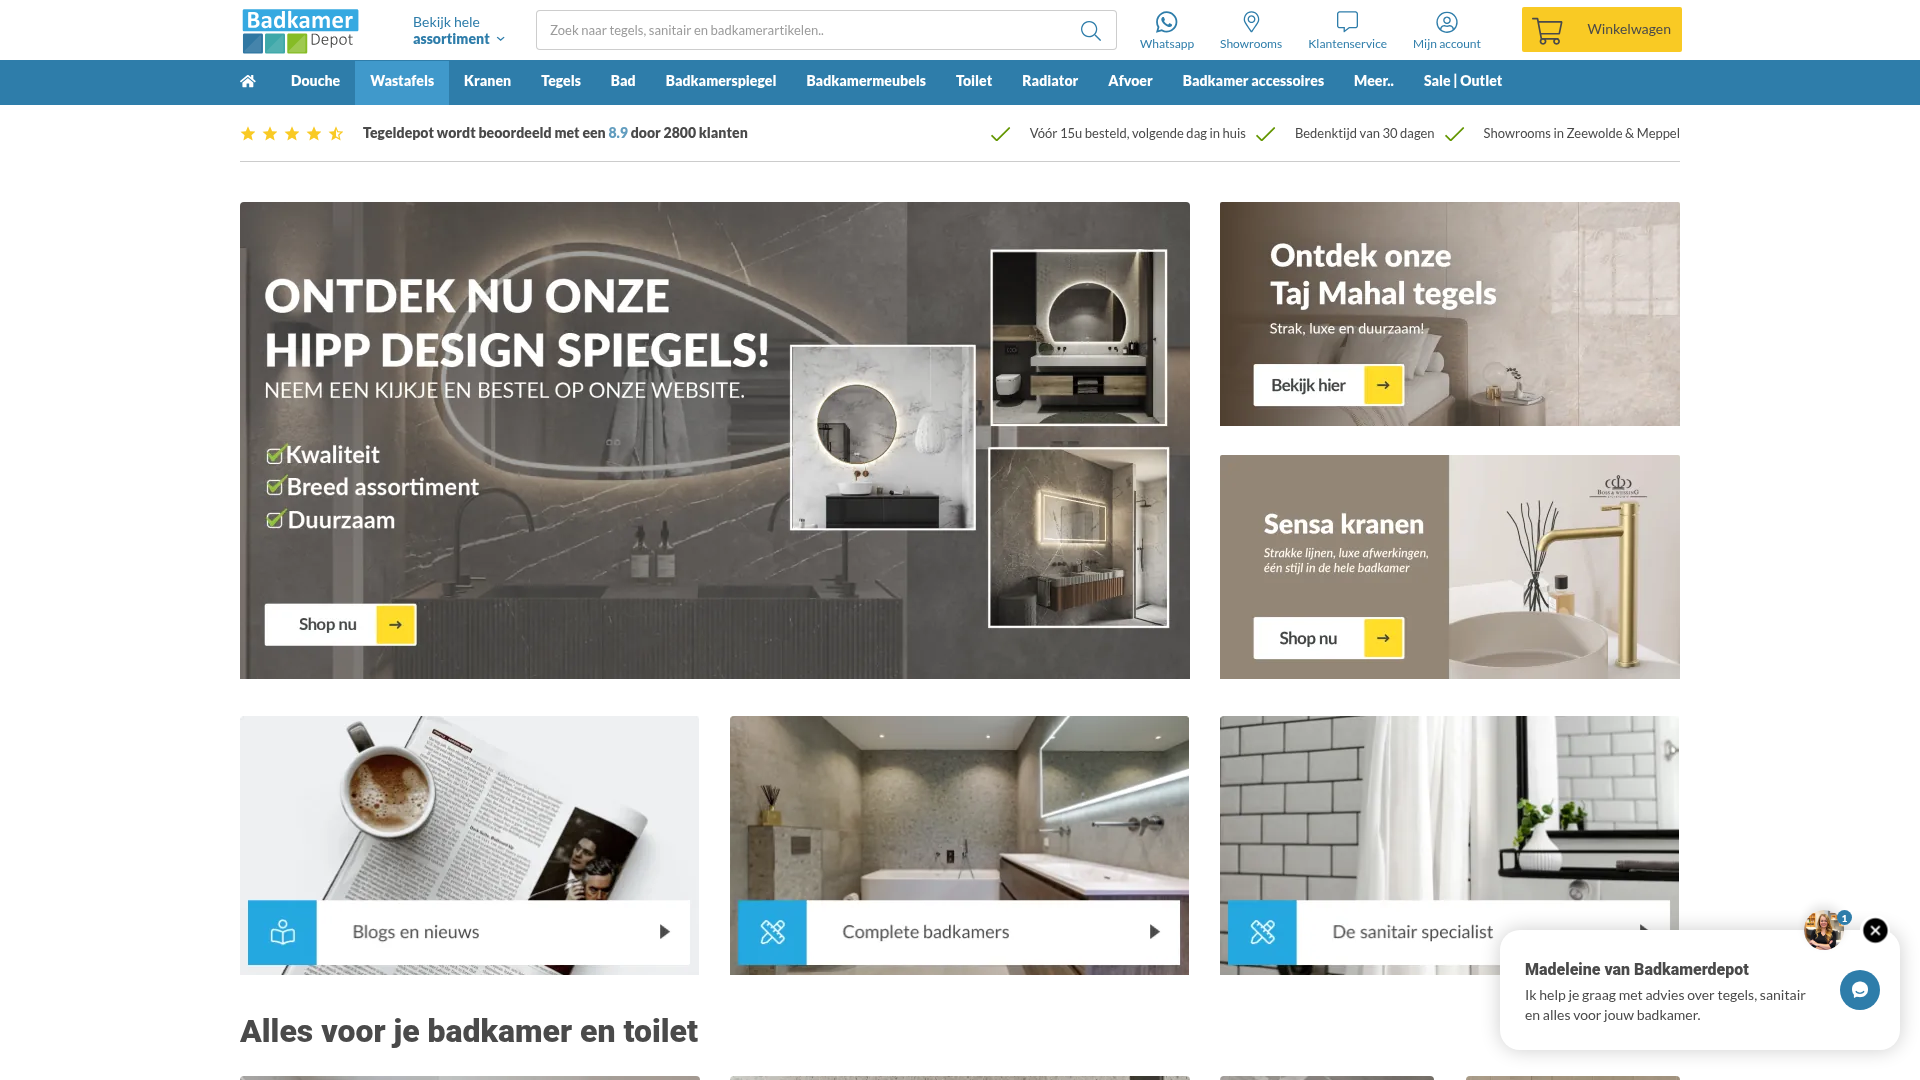1920x1080 pixels.
Task: Open the Showrooms location icon
Action: pos(1251,22)
